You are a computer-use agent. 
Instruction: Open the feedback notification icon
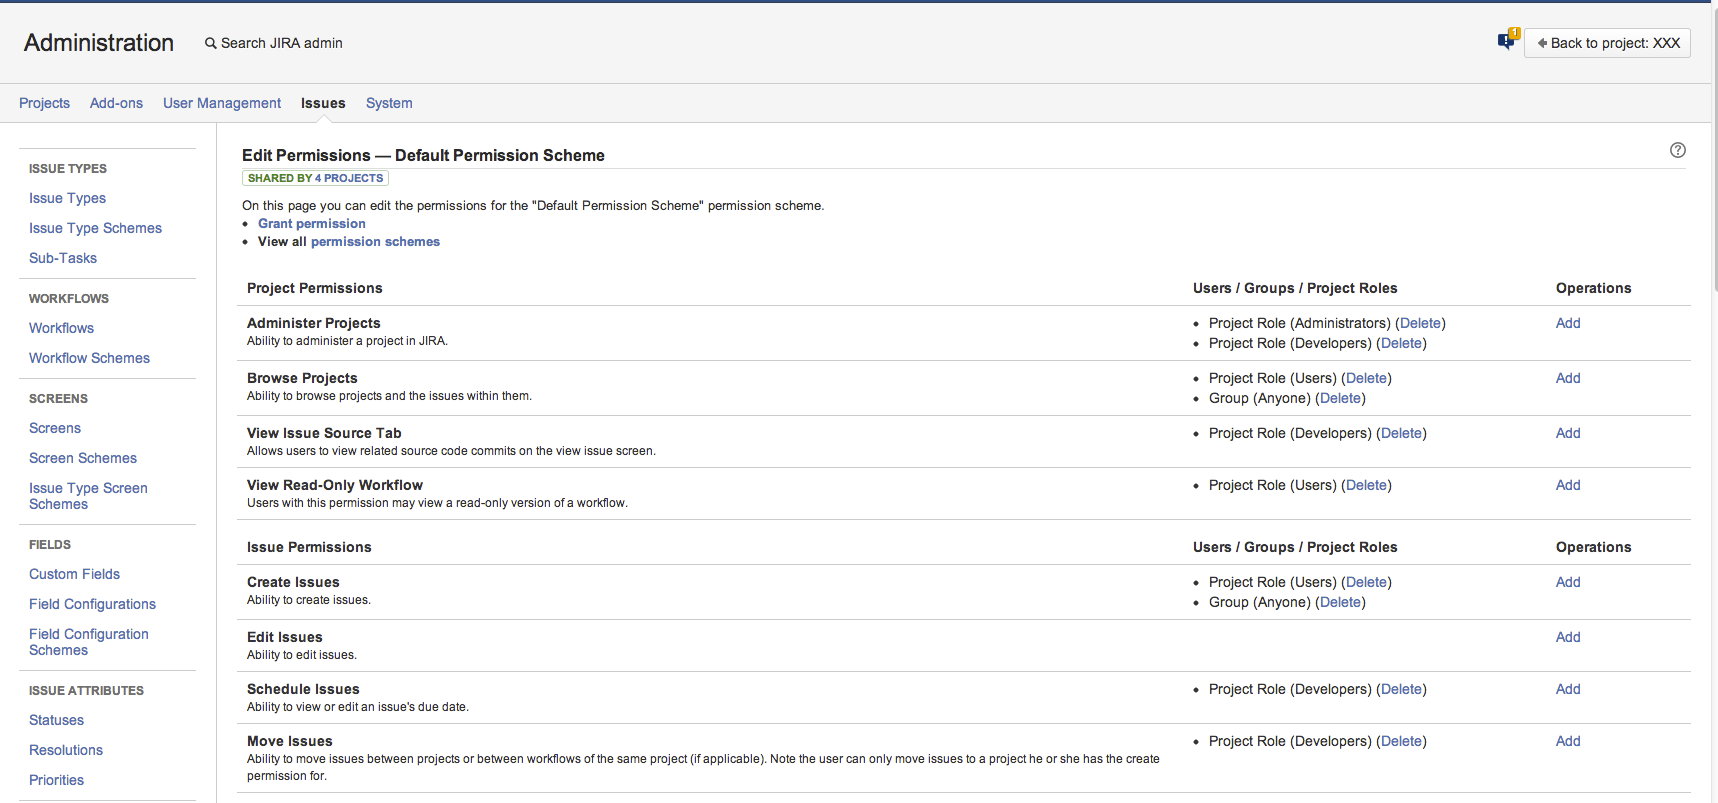tap(1508, 40)
